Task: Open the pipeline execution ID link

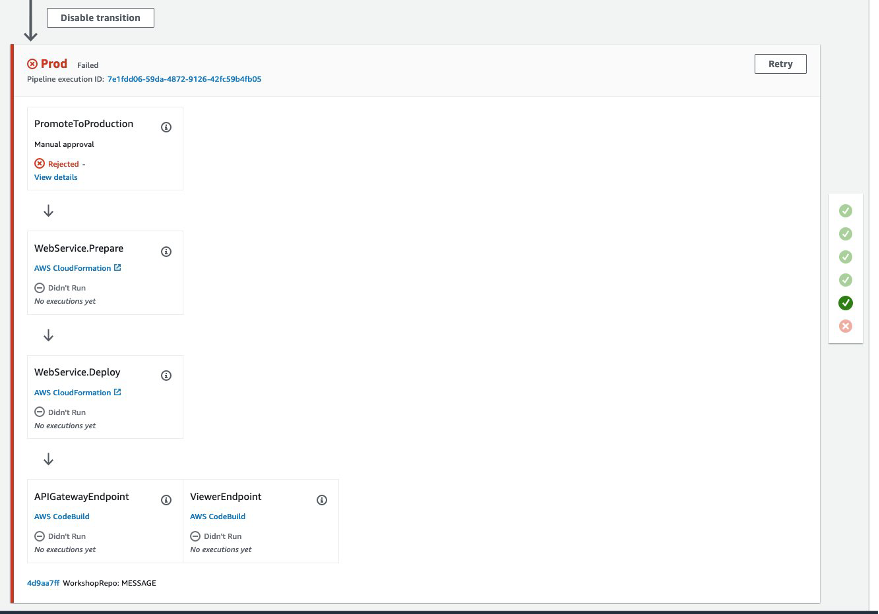Action: tap(182, 80)
